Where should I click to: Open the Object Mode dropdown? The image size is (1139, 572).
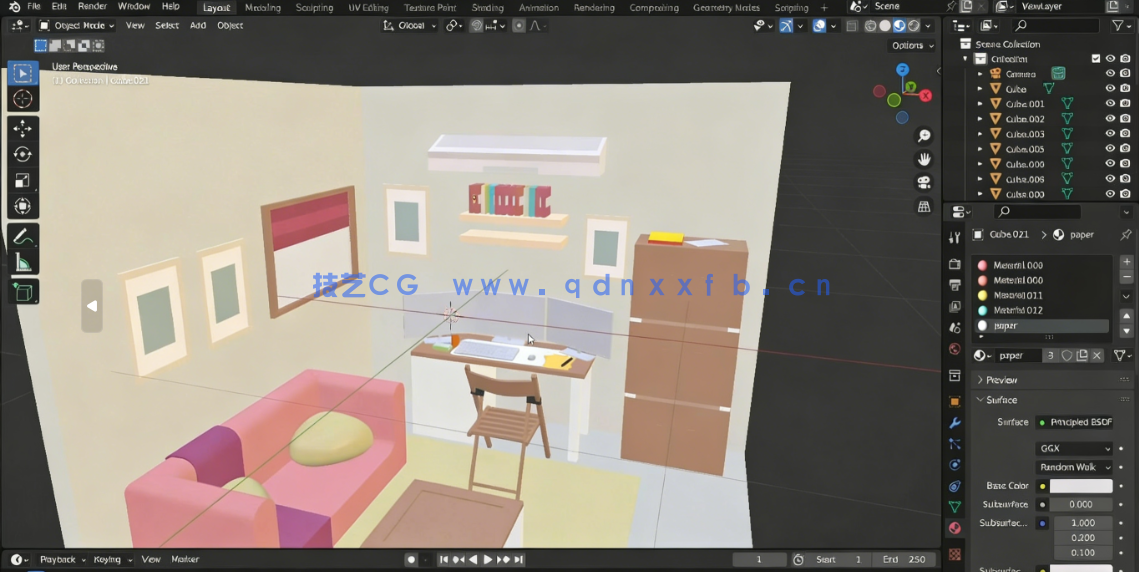click(x=77, y=25)
